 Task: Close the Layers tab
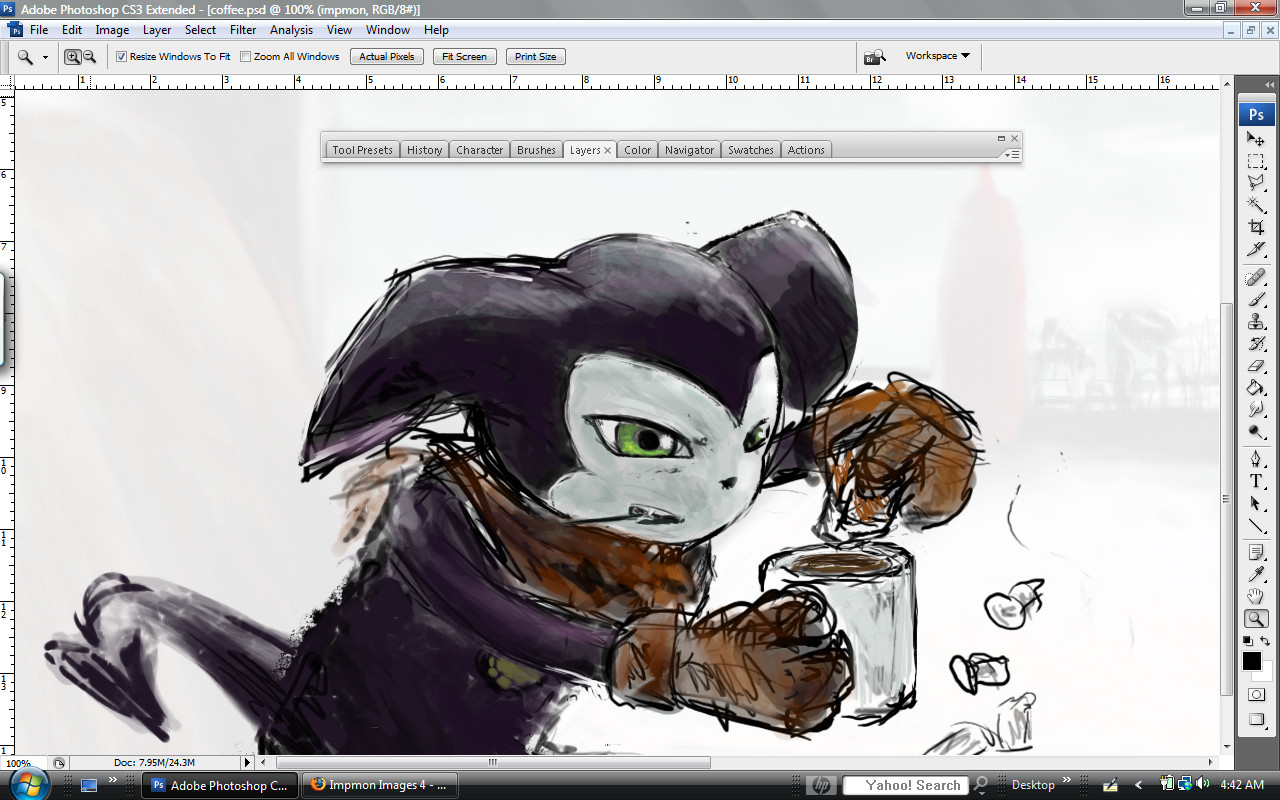(607, 151)
